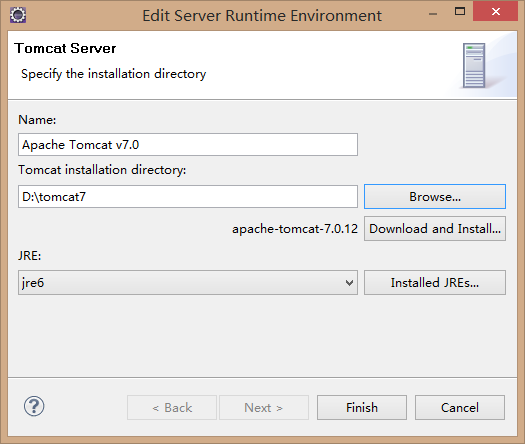The width and height of the screenshot is (525, 444).
Task: Click the disabled Next button
Action: [264, 408]
